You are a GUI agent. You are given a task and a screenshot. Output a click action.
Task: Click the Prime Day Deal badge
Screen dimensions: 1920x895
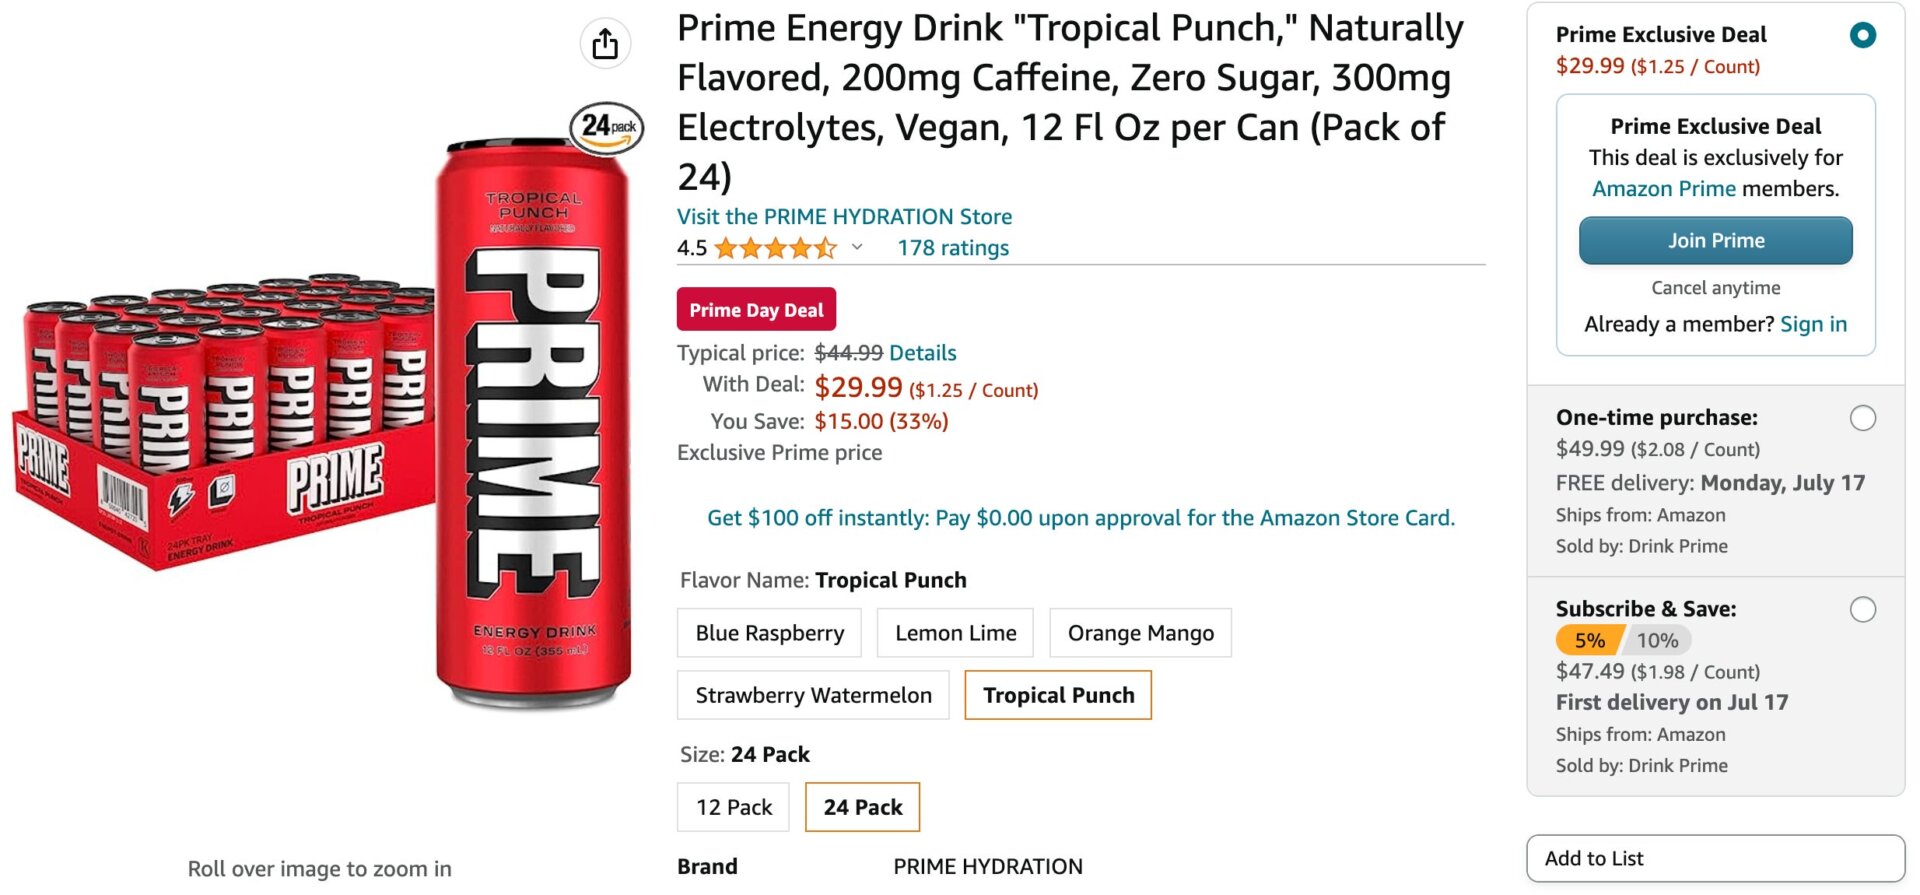tap(756, 309)
